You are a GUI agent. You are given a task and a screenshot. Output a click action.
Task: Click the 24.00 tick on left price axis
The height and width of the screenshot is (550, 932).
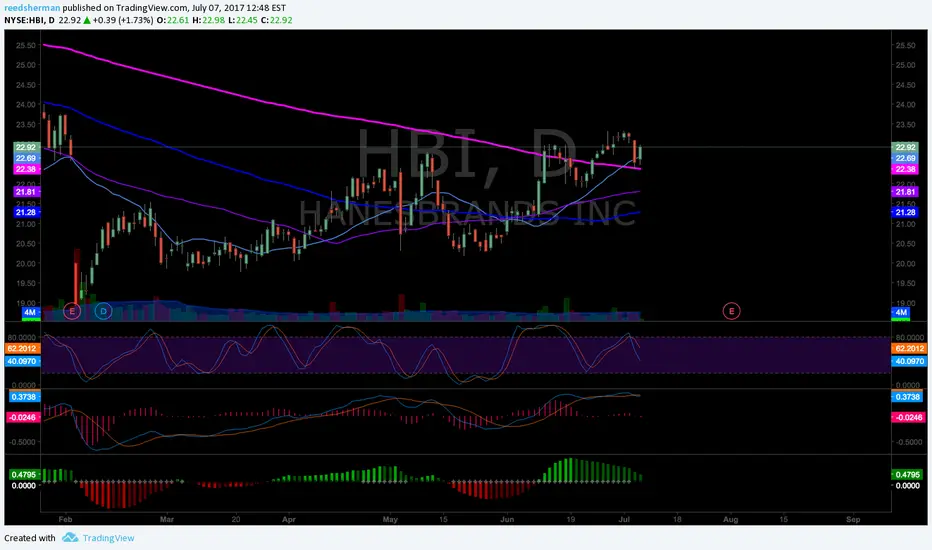26,105
